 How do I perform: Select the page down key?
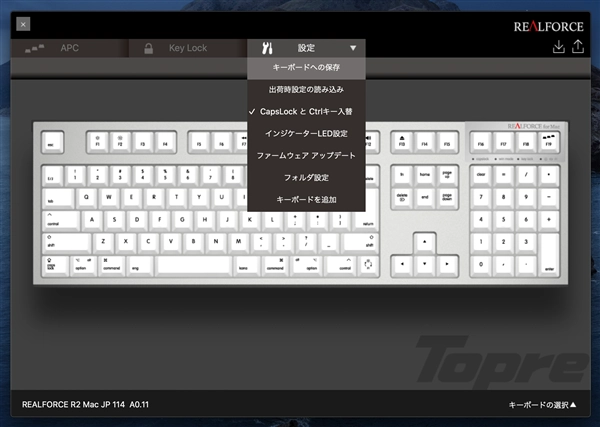[x=447, y=197]
